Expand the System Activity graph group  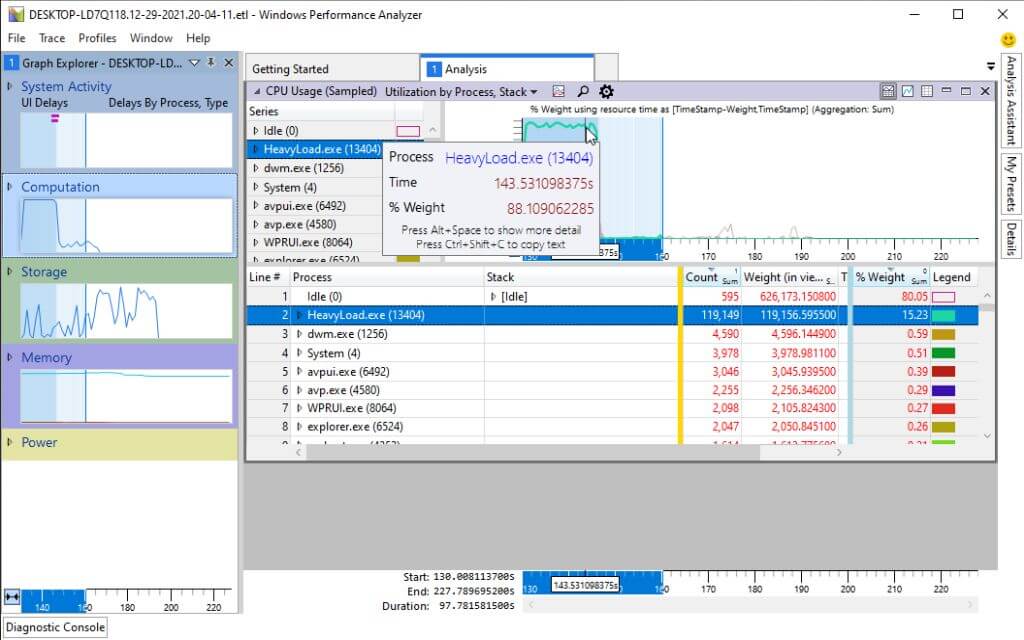(x=11, y=87)
